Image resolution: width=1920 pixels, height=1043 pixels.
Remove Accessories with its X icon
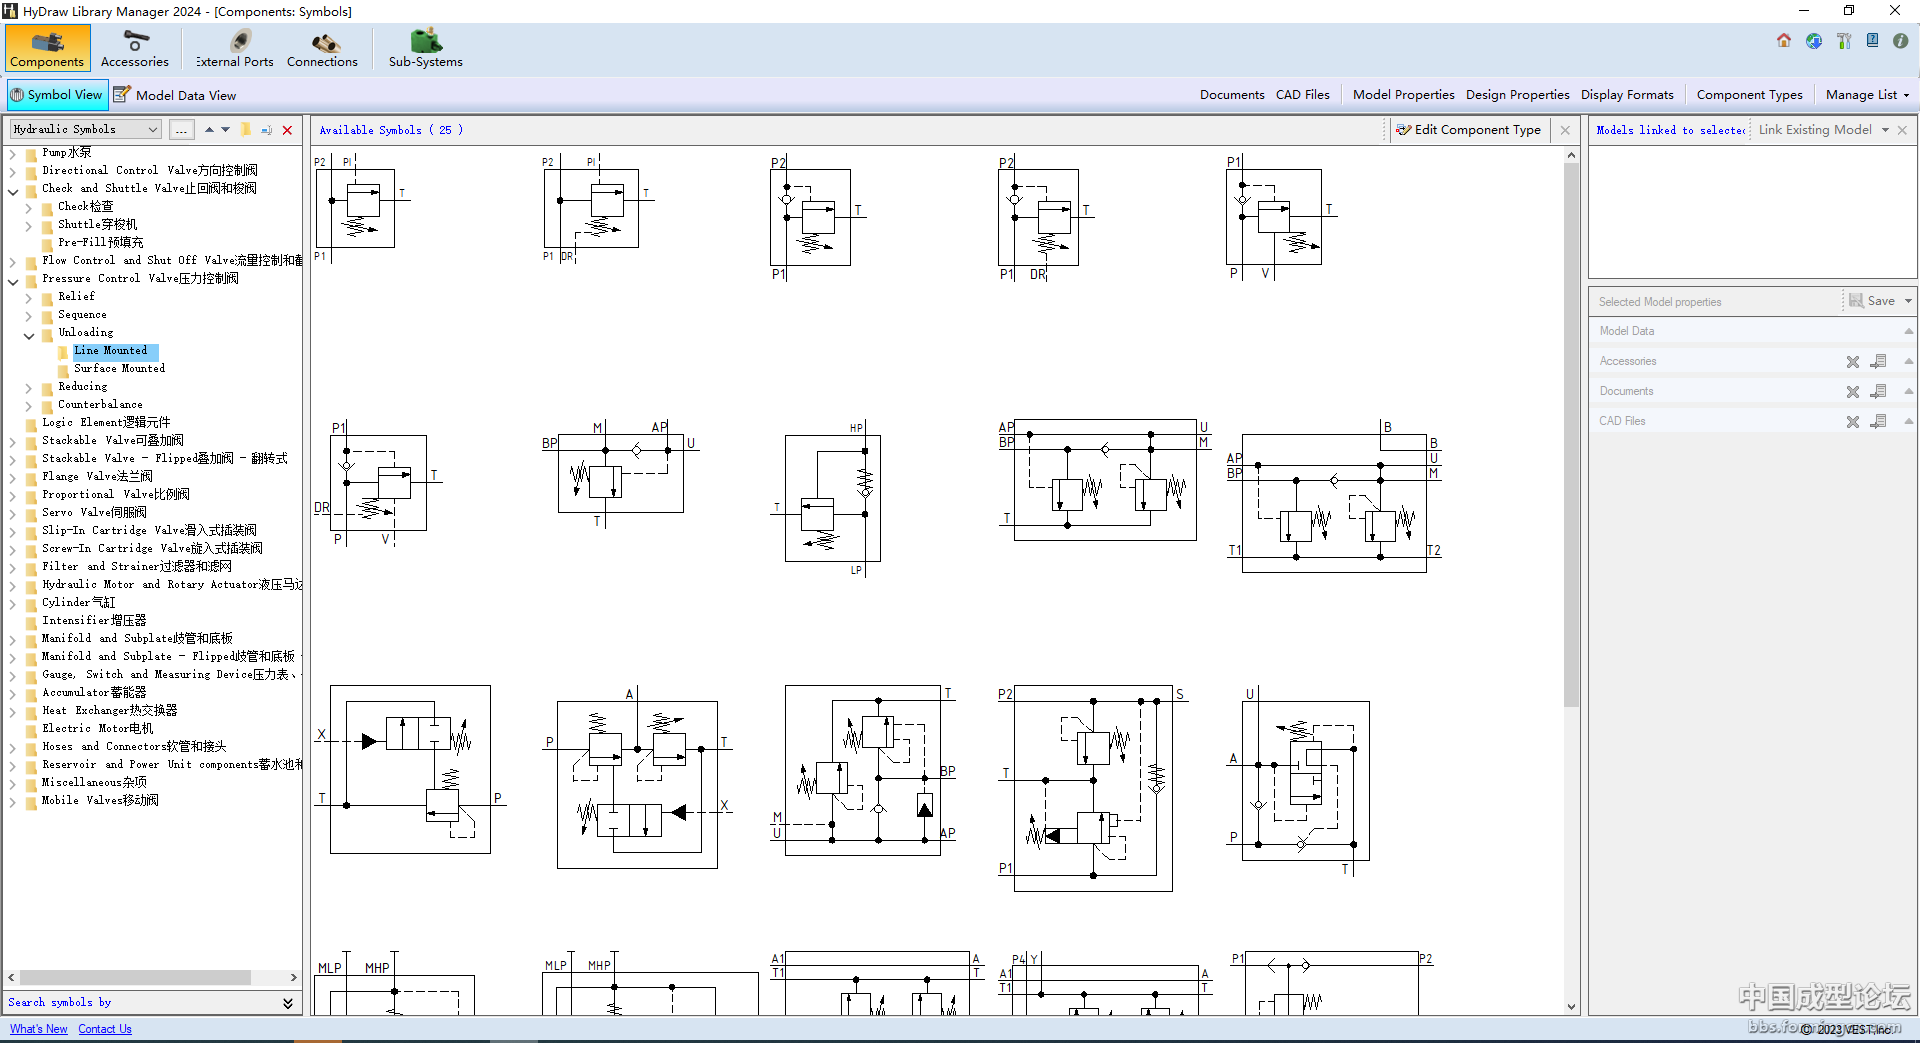coord(1853,362)
